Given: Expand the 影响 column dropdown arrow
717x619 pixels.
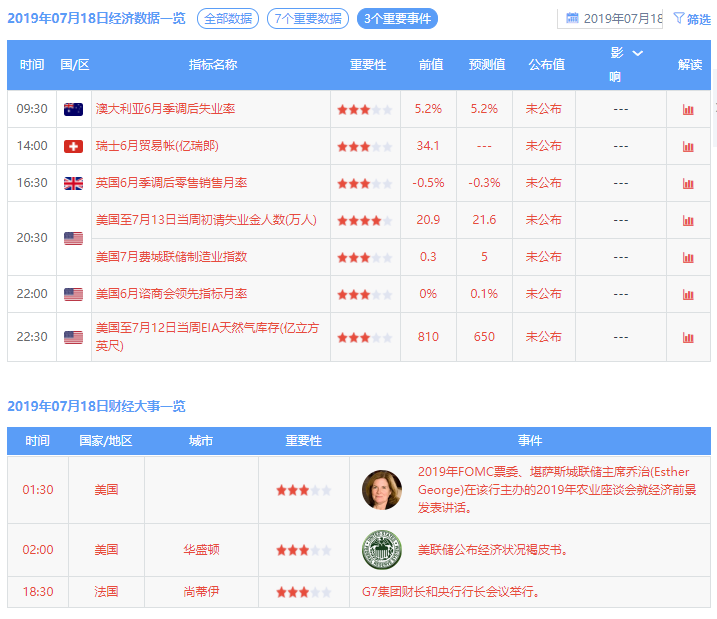Looking at the screenshot, I should click(637, 53).
